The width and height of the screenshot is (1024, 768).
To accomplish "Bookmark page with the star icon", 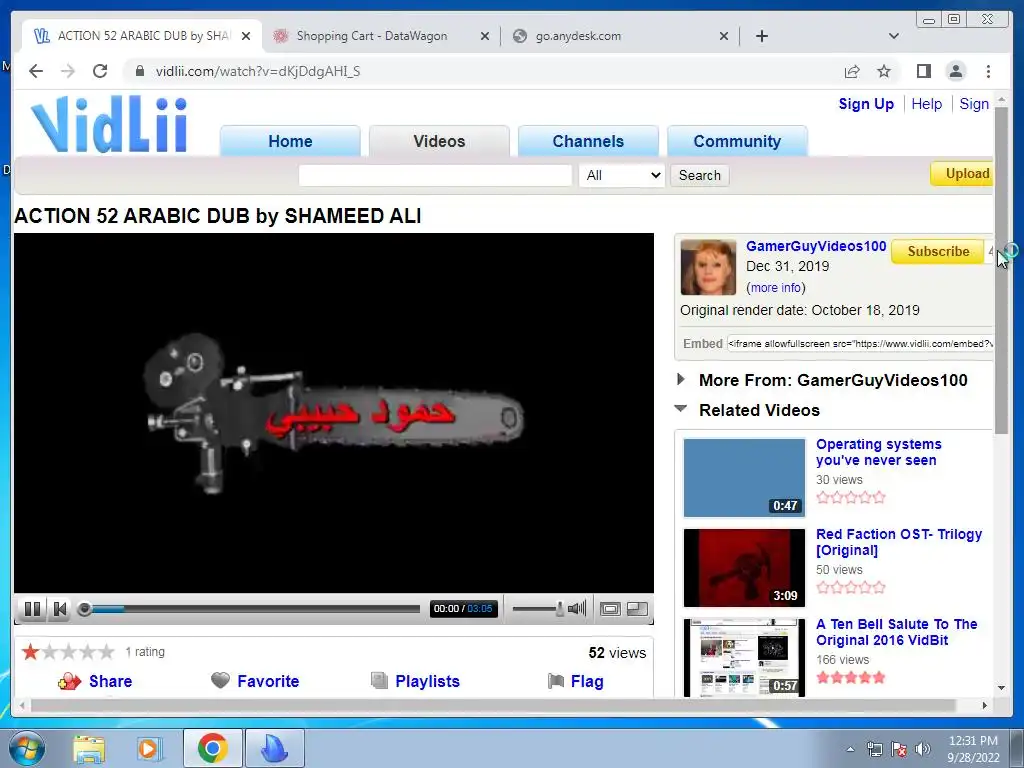I will point(884,71).
